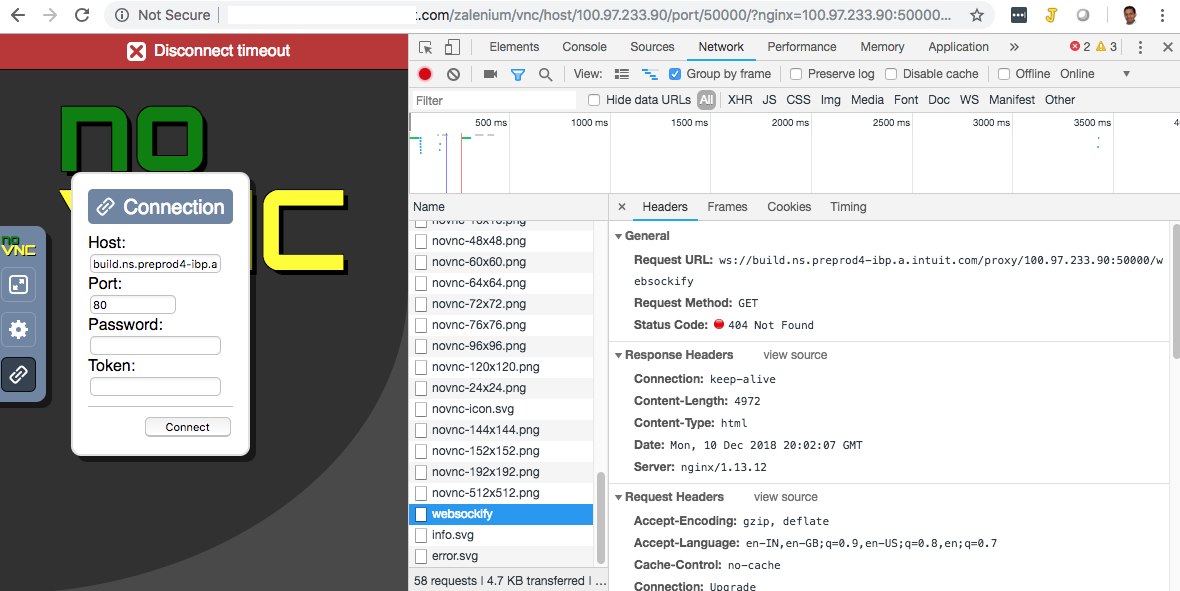
Task: Enable screenshot capture in Network panel
Action: click(x=489, y=73)
